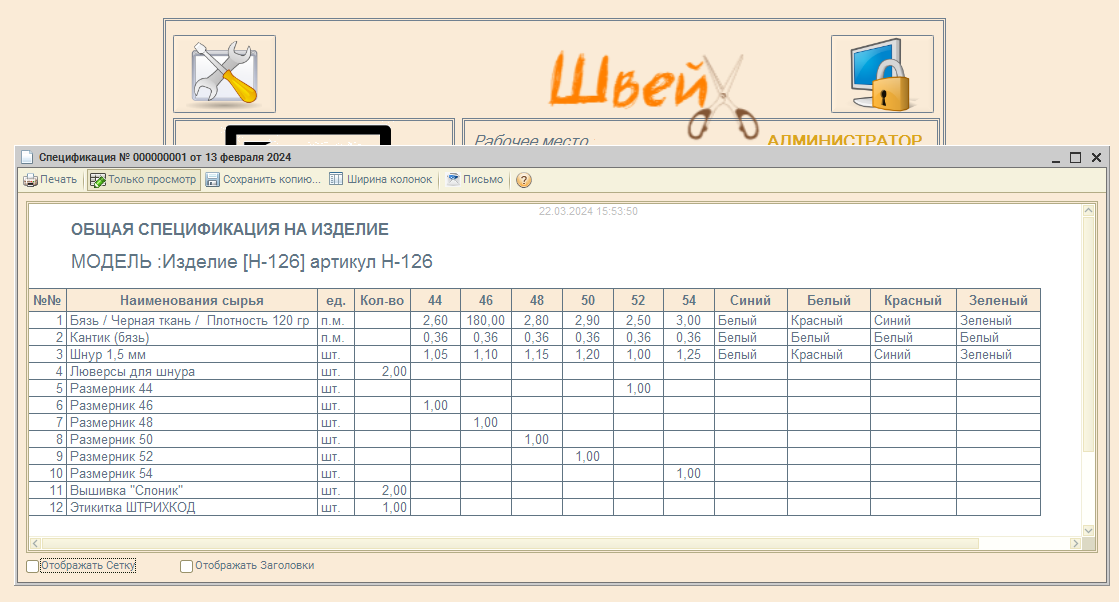Click the horizontal scrollbar thumb

click(510, 544)
